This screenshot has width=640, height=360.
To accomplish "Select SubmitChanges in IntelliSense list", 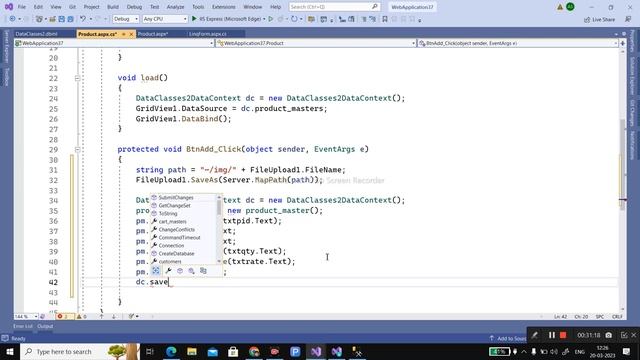I will pos(176,198).
